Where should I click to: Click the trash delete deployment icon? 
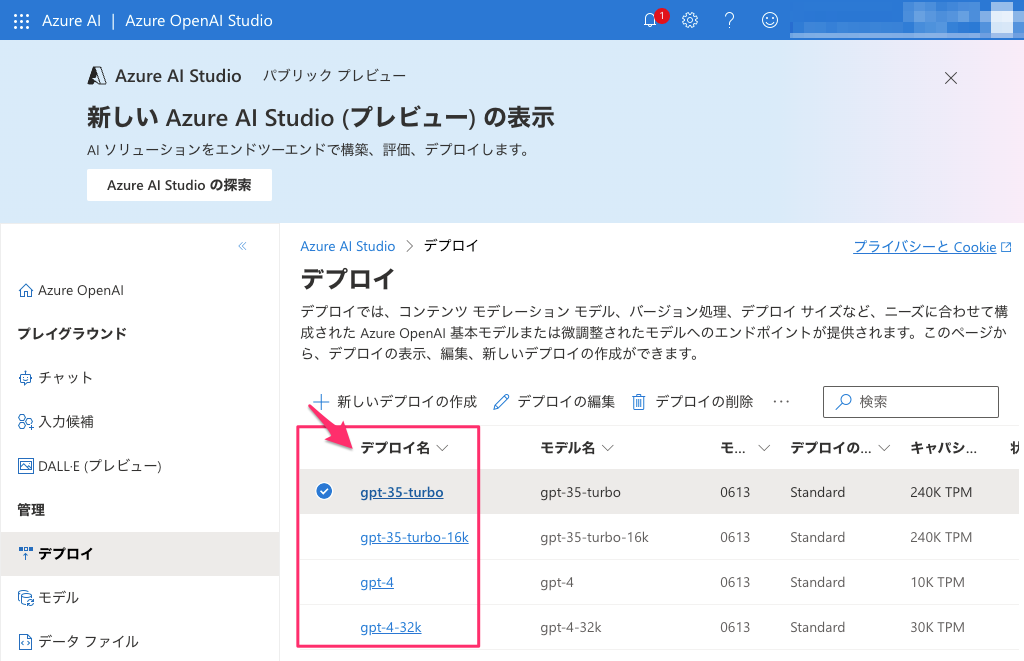pyautogui.click(x=639, y=402)
